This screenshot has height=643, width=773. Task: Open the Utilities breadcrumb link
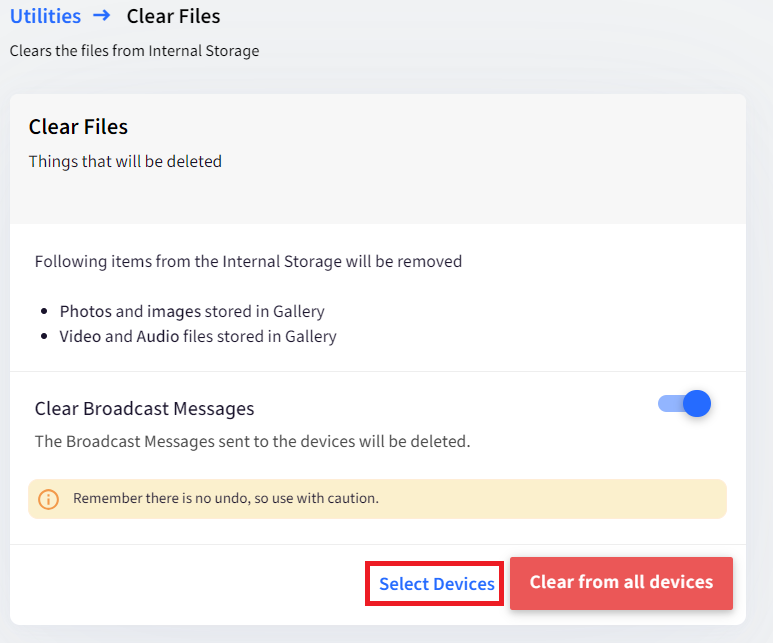pyautogui.click(x=45, y=16)
